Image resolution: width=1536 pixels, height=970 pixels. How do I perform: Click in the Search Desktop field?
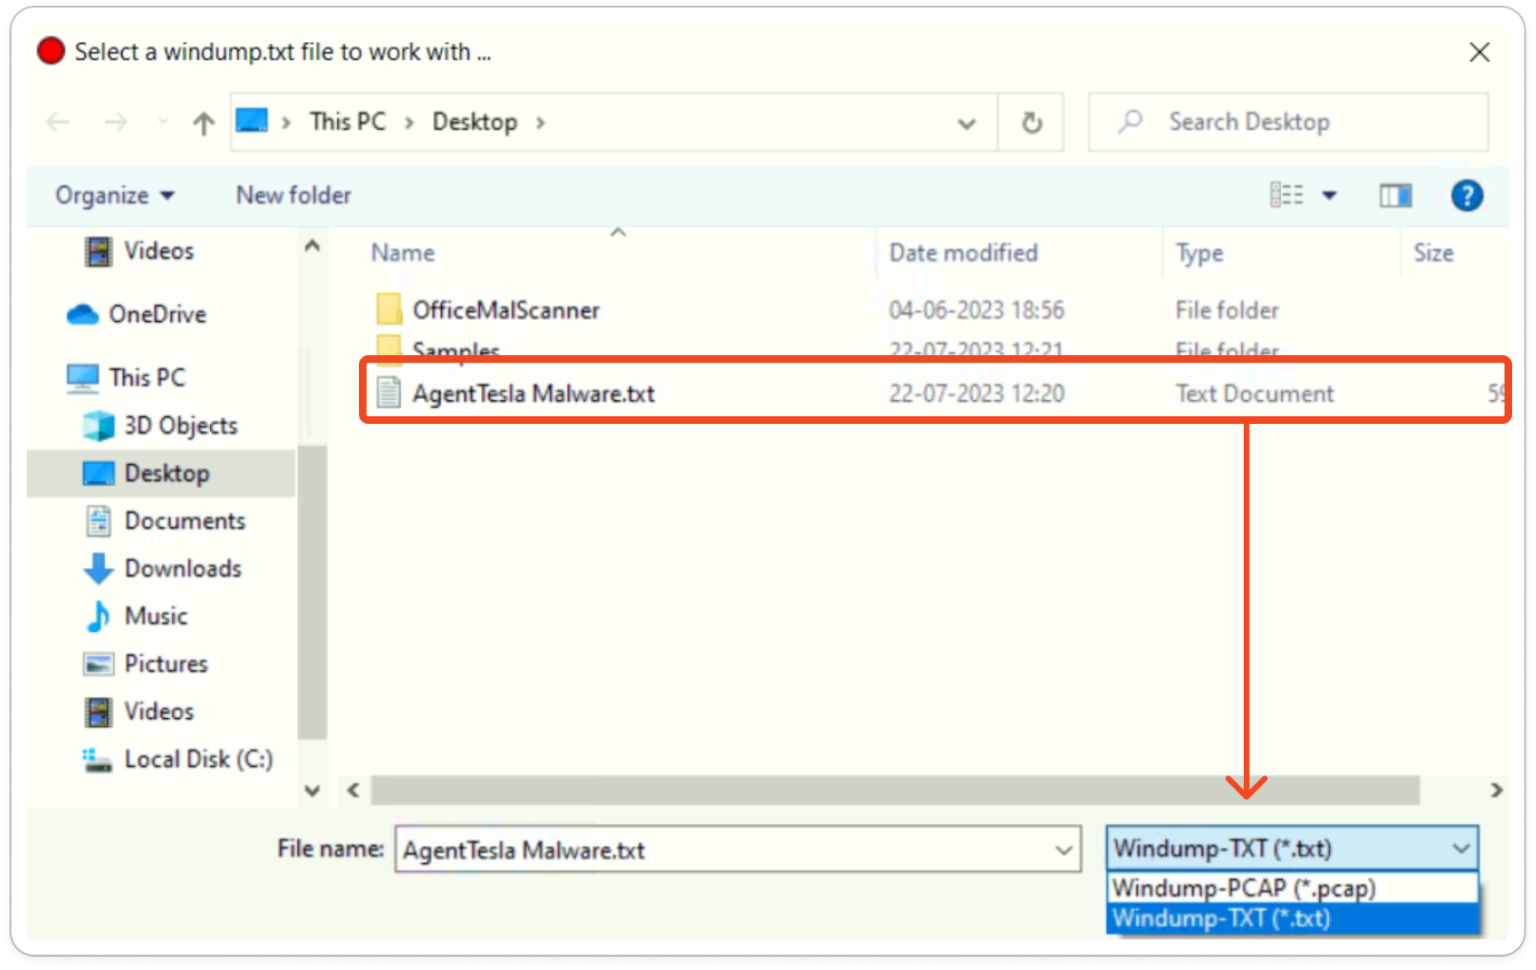pyautogui.click(x=1300, y=123)
